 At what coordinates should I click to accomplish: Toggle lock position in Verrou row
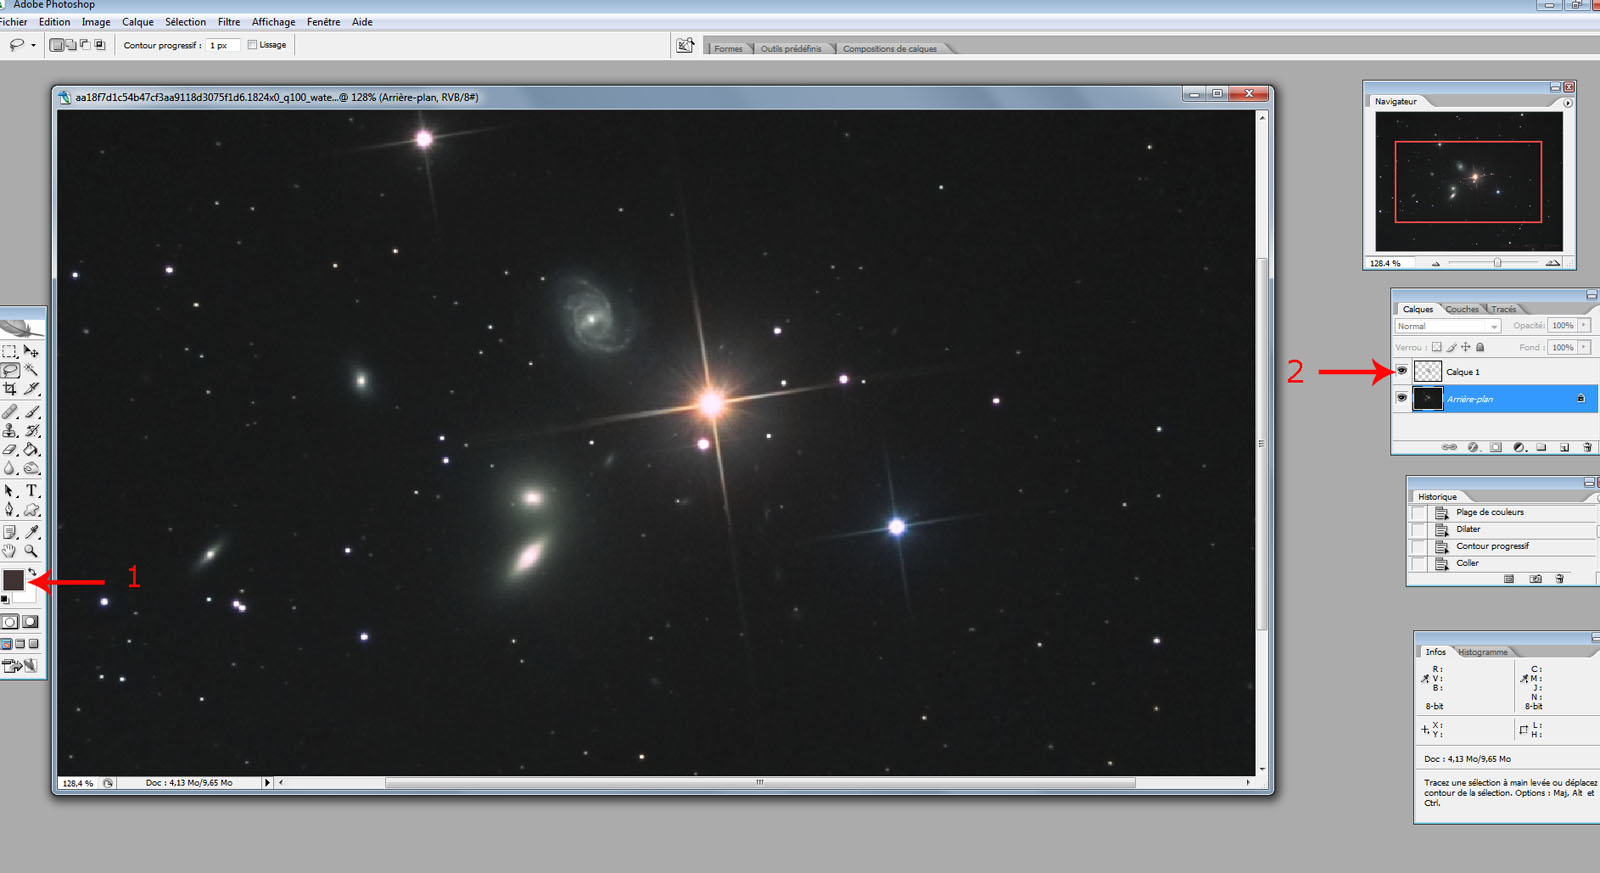point(1465,347)
